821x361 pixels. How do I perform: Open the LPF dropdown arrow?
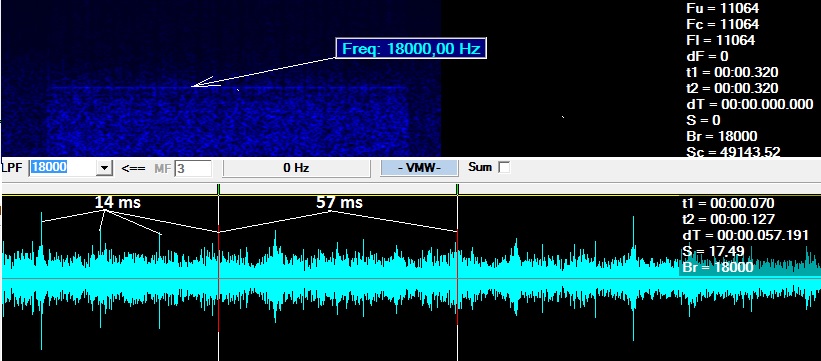coord(105,168)
